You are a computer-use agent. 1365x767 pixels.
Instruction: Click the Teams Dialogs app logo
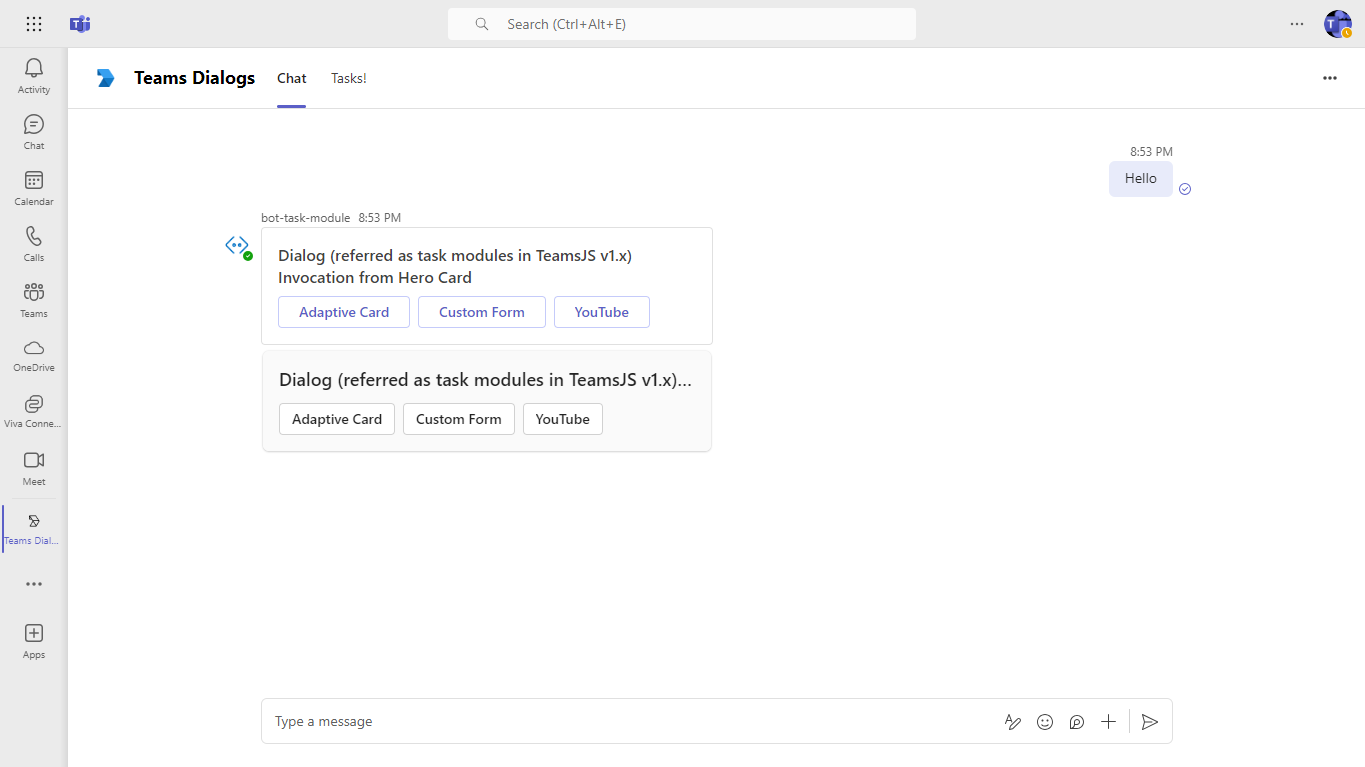[x=106, y=78]
